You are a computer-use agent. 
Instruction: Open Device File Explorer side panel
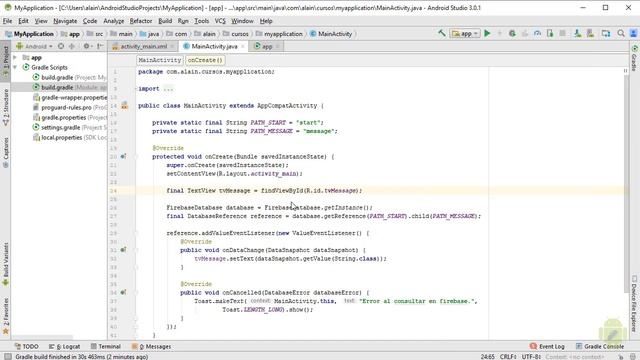(x=634, y=304)
